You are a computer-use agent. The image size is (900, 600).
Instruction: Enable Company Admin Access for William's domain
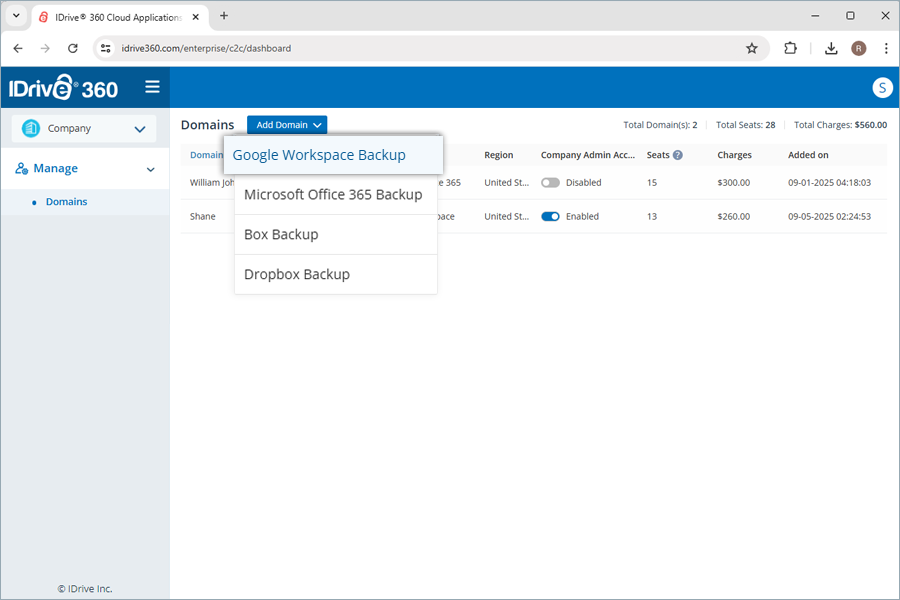click(550, 183)
